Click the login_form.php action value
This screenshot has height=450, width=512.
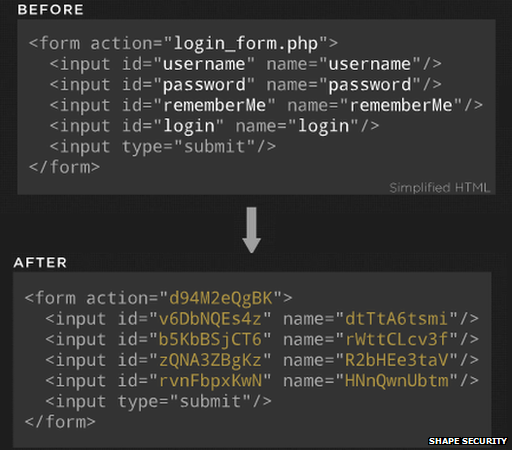(x=246, y=44)
